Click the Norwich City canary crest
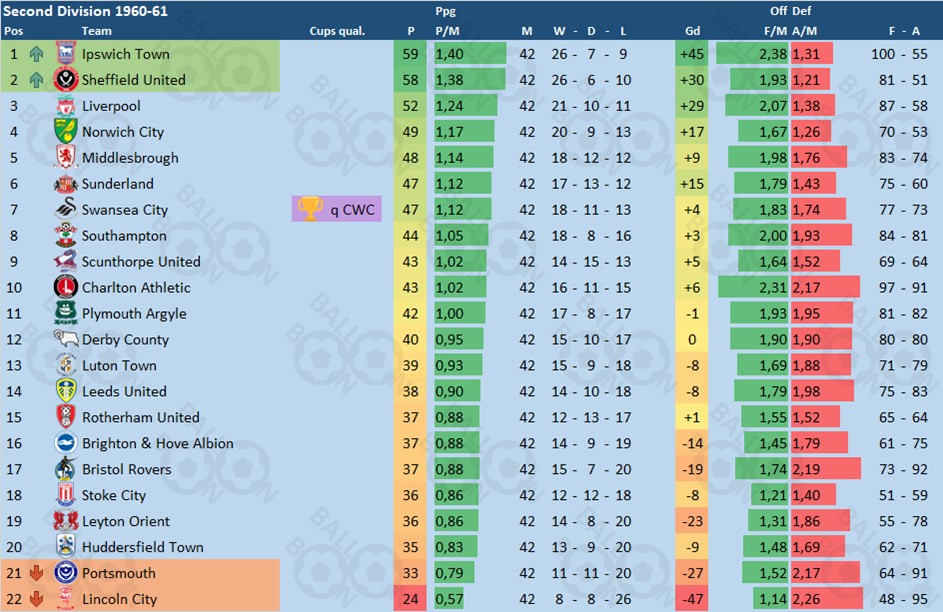This screenshot has height=612, width=943. [x=66, y=132]
